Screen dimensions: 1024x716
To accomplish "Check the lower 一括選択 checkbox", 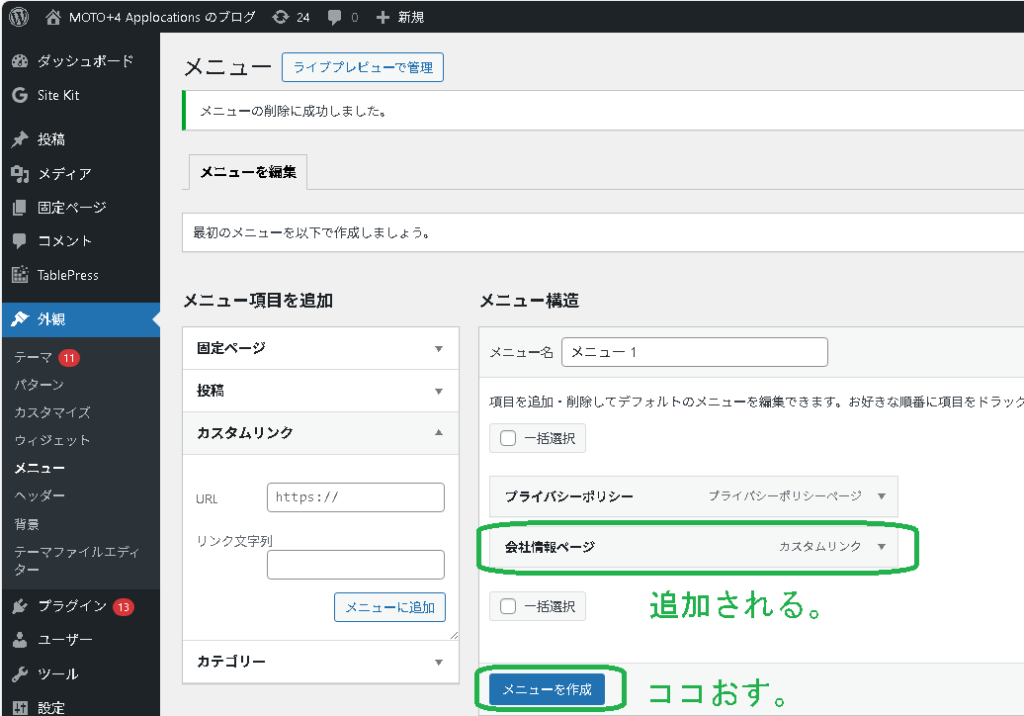I will coord(508,606).
